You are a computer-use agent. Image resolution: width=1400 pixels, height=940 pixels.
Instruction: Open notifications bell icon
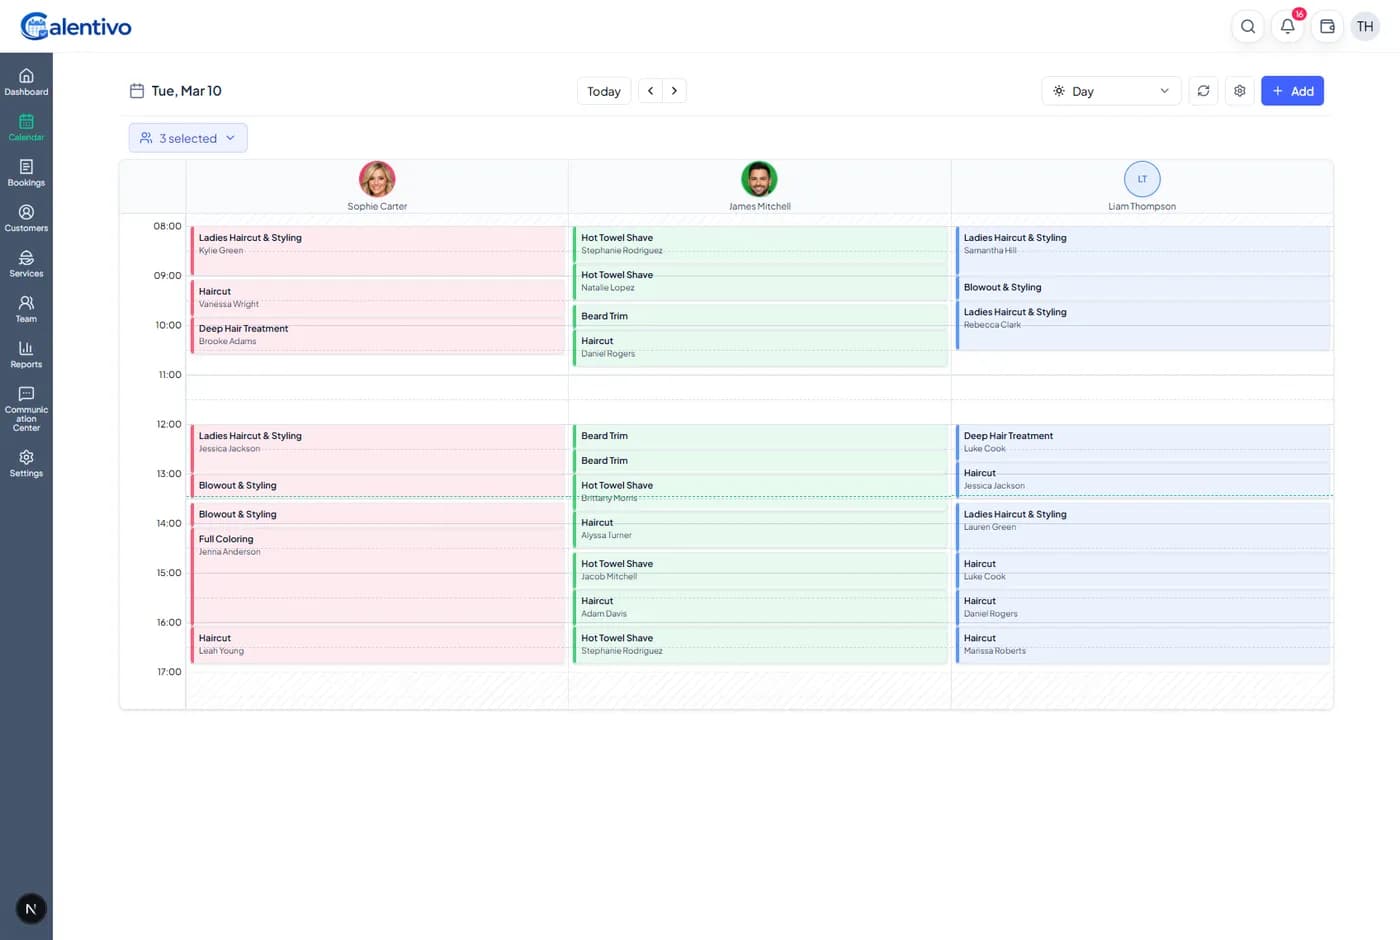1287,27
